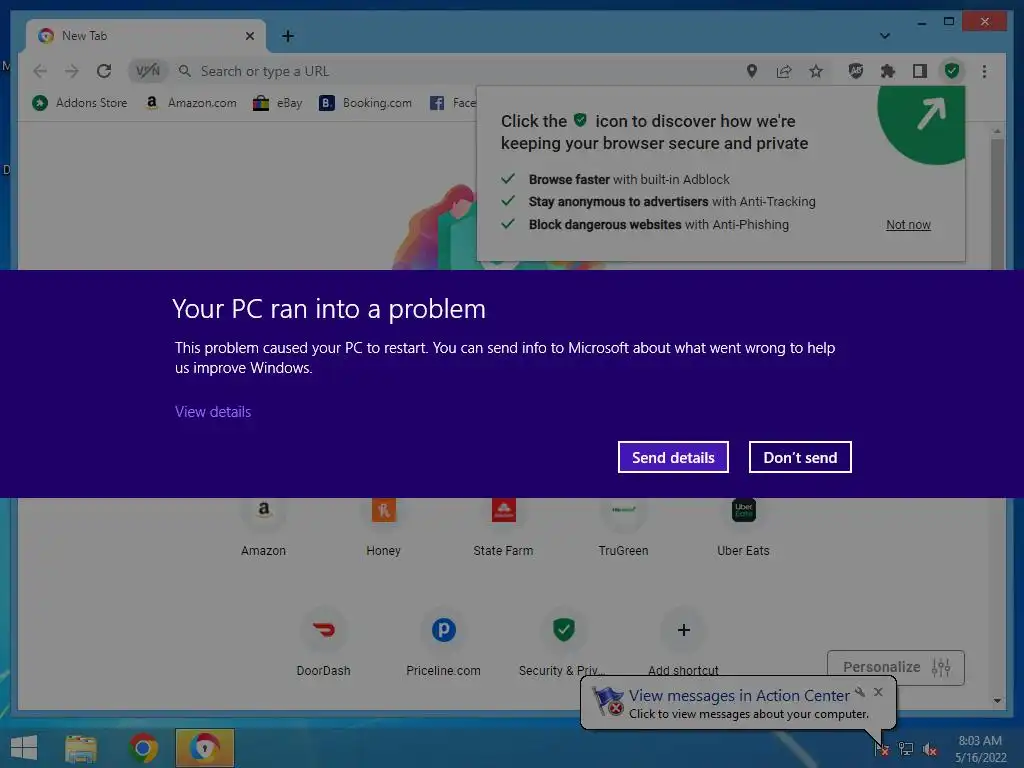
Task: Open the browser three-dot menu
Action: pyautogui.click(x=984, y=71)
